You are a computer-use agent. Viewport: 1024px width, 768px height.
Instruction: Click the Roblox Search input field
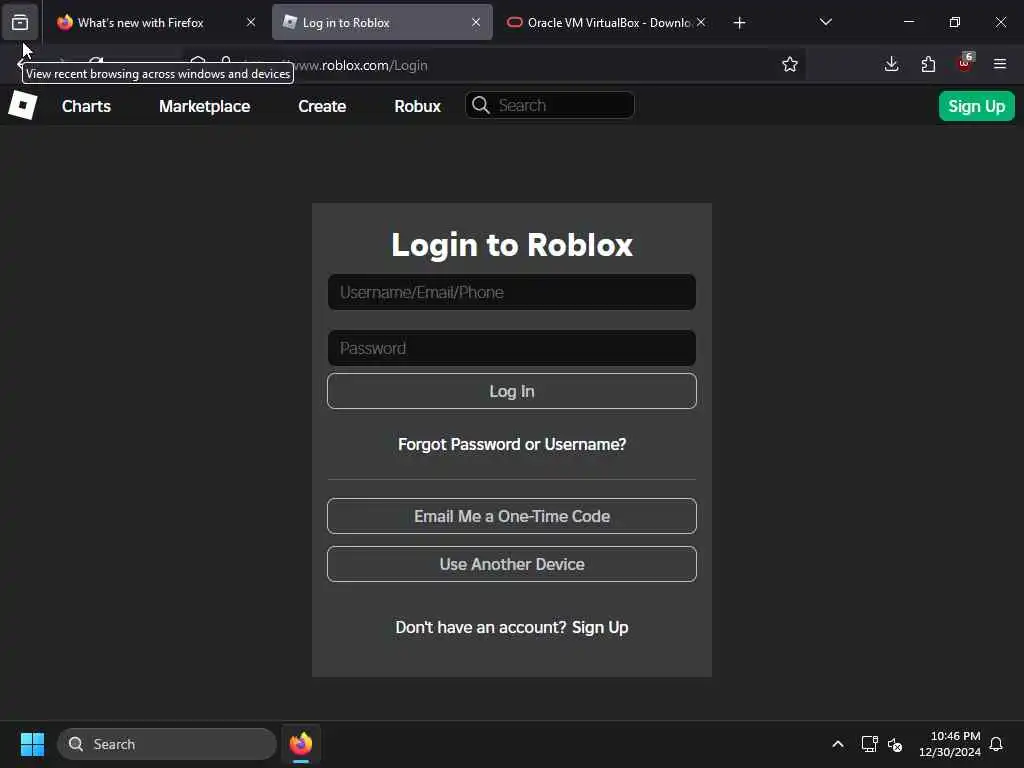pyautogui.click(x=550, y=105)
